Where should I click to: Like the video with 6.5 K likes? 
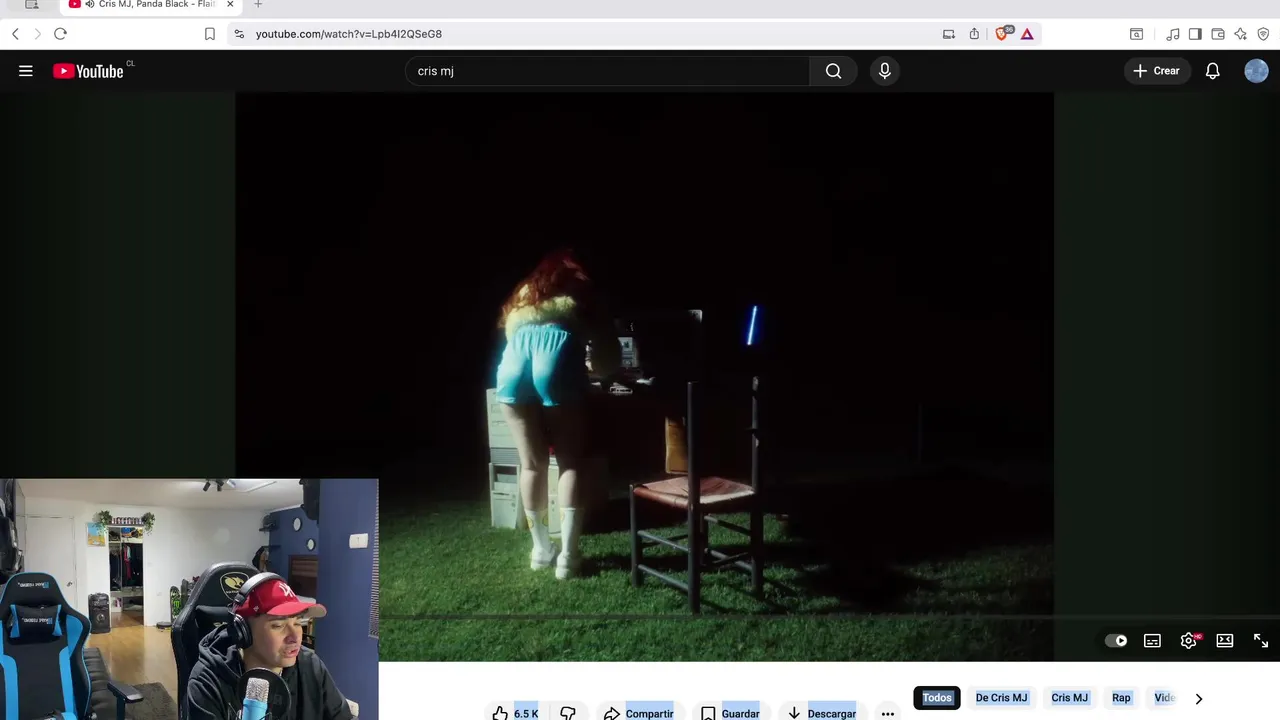coord(515,713)
